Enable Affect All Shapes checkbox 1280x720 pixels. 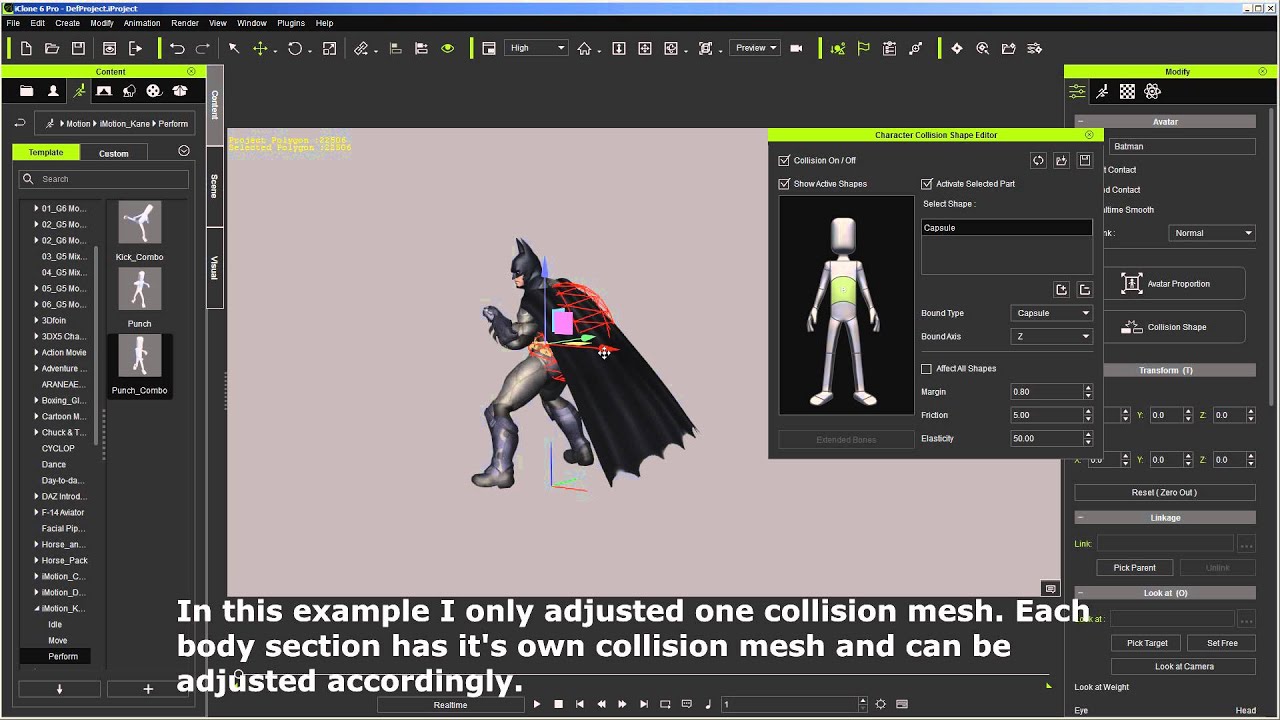[x=926, y=369]
